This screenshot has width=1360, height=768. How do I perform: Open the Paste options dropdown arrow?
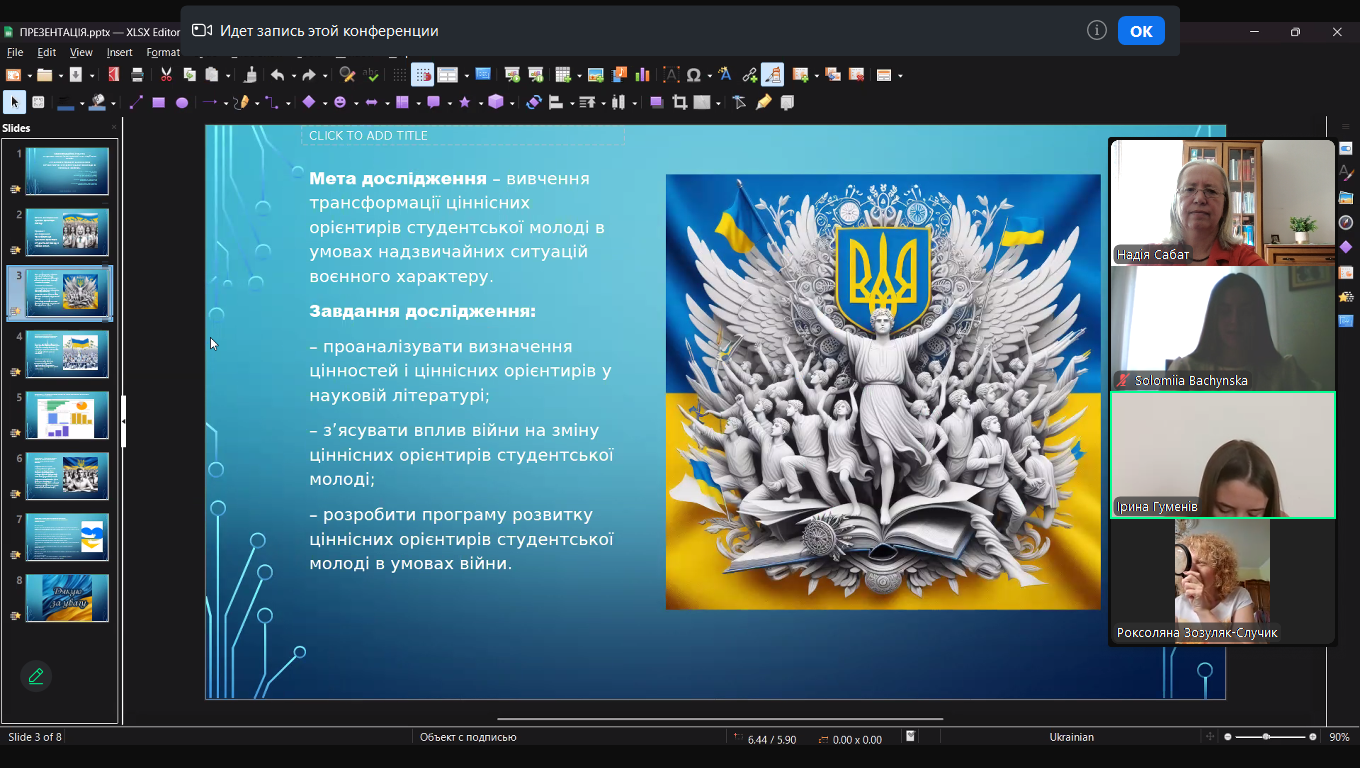pos(229,76)
